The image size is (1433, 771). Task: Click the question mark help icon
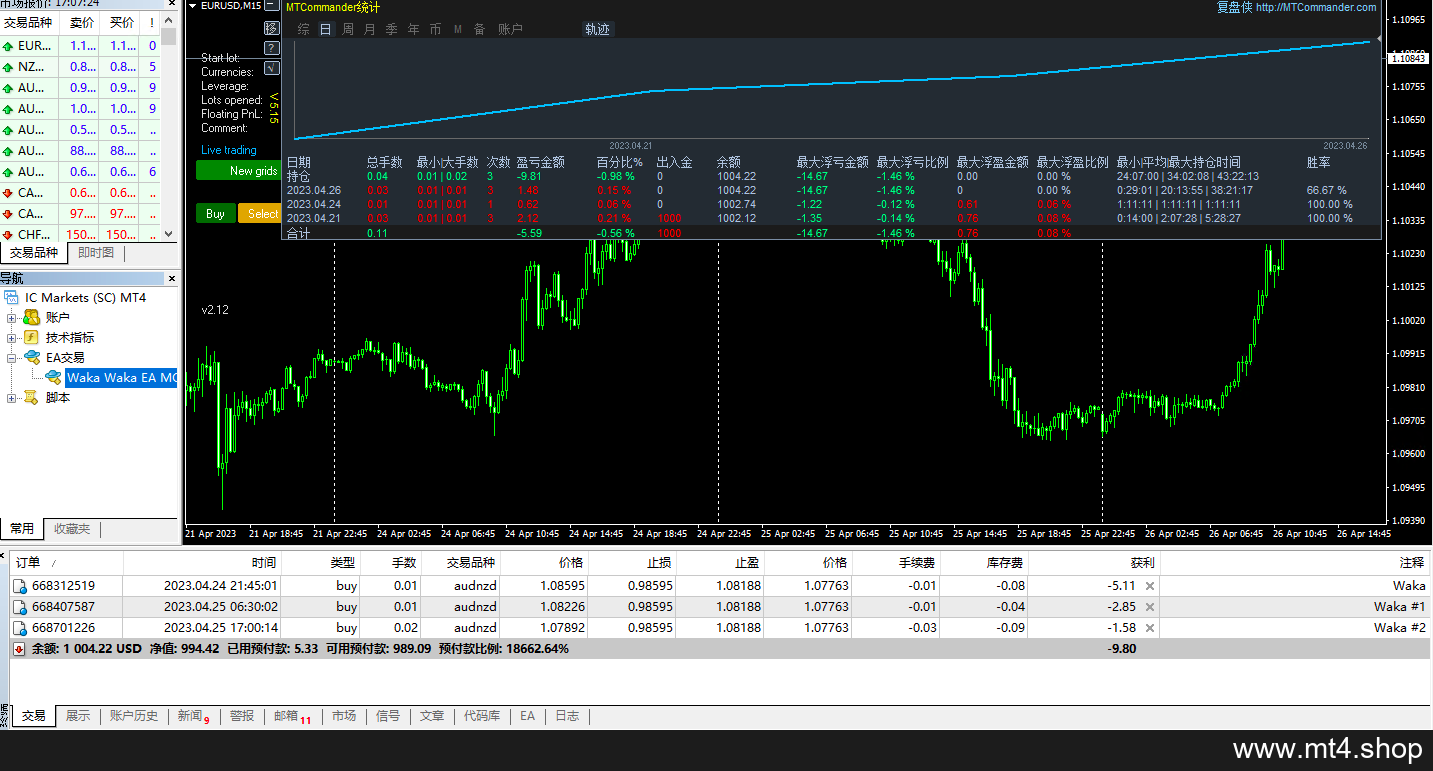coord(272,47)
